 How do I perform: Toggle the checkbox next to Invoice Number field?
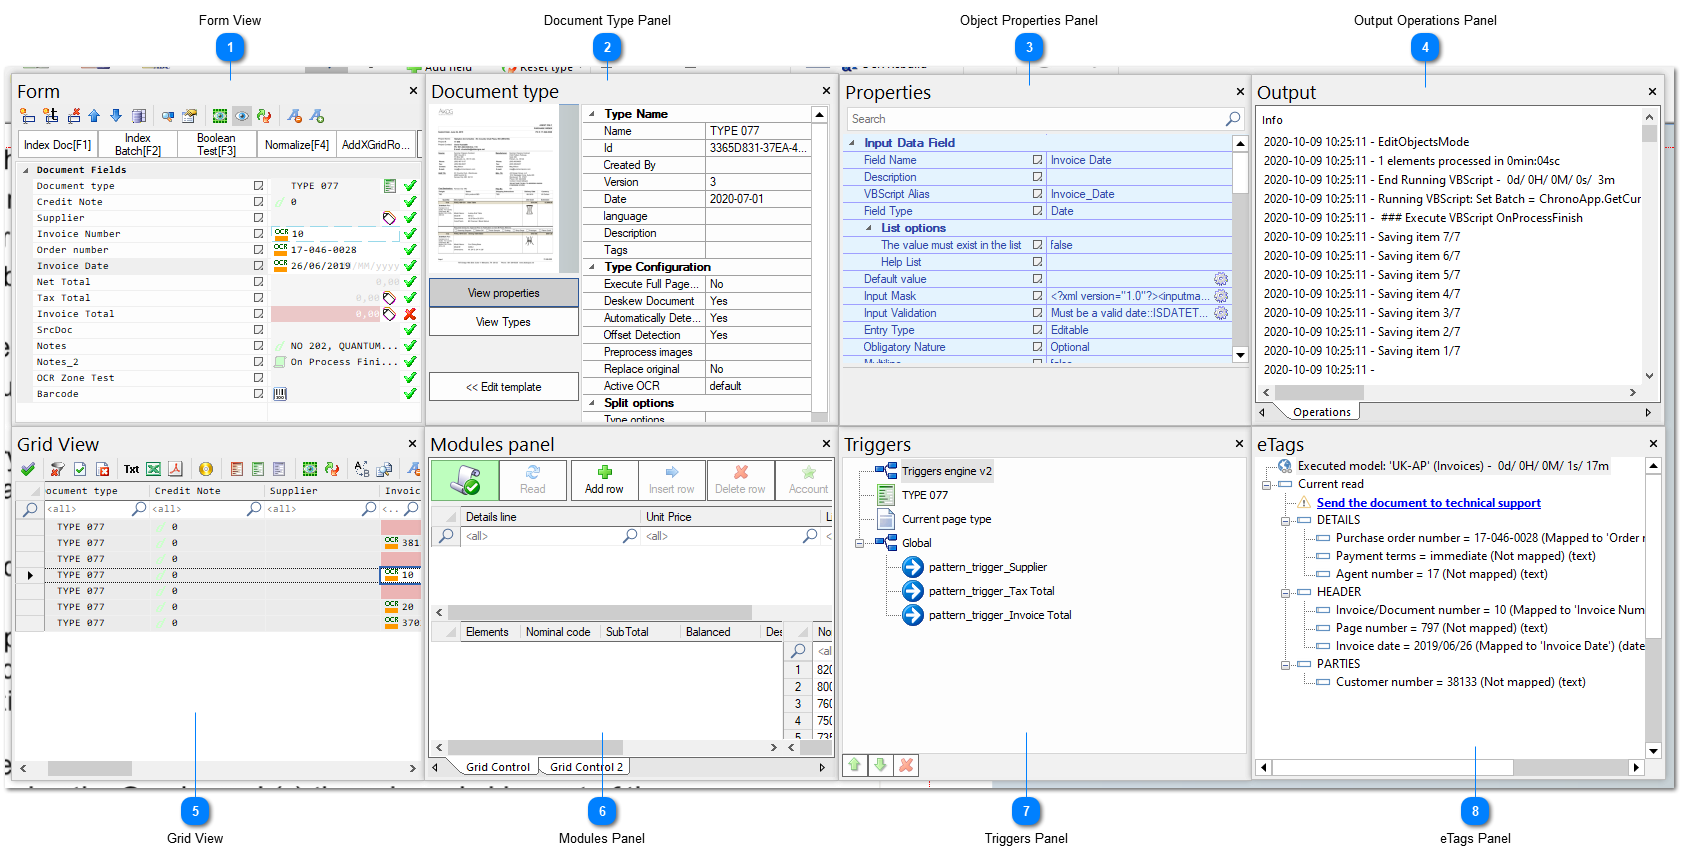tap(258, 234)
